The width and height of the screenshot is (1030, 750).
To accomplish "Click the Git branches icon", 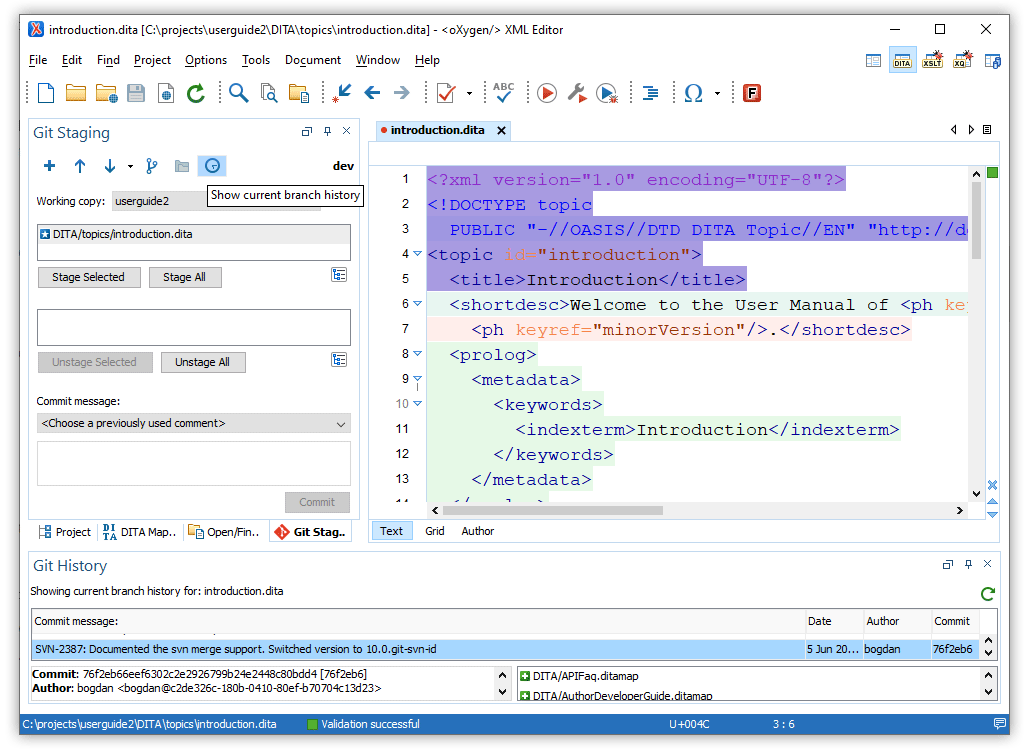I will click(152, 165).
